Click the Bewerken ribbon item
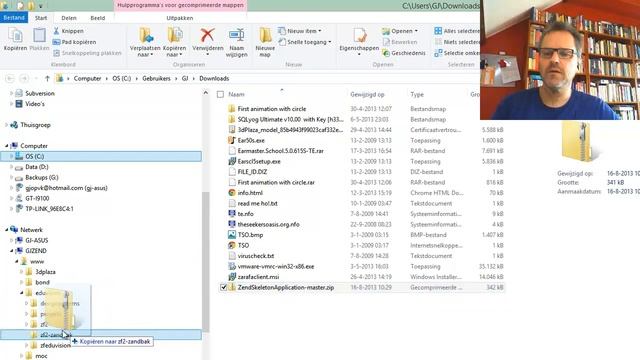Image resolution: width=640 pixels, height=360 pixels. click(x=400, y=42)
